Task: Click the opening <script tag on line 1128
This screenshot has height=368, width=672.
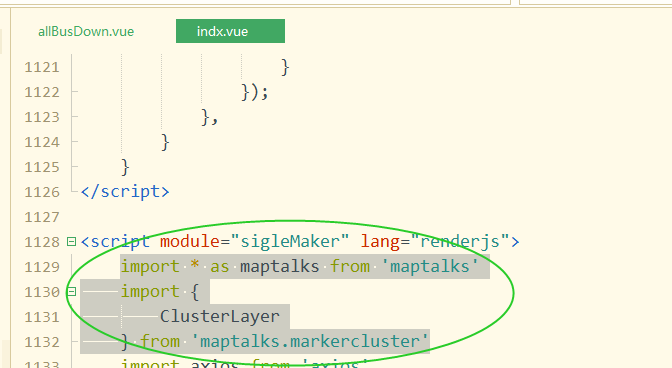Action: [115, 242]
